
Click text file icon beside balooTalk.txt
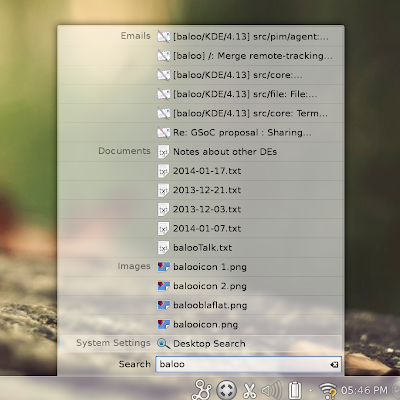coord(163,248)
